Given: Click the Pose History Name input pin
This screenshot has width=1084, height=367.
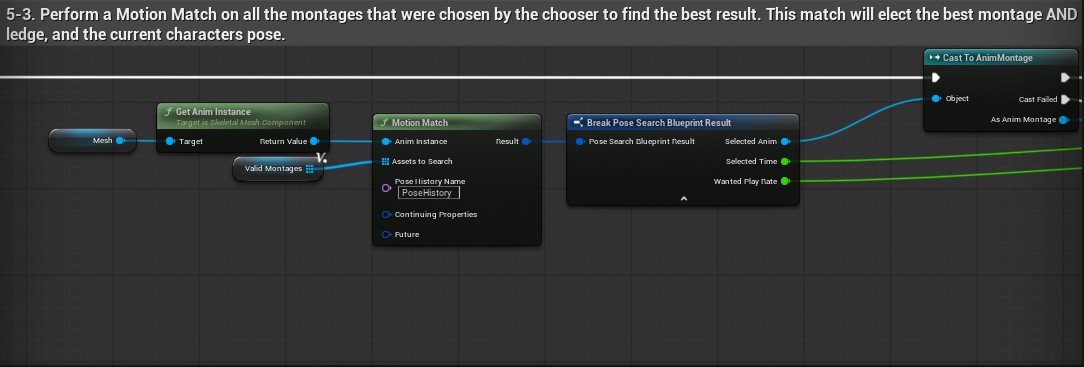Looking at the screenshot, I should pyautogui.click(x=386, y=187).
